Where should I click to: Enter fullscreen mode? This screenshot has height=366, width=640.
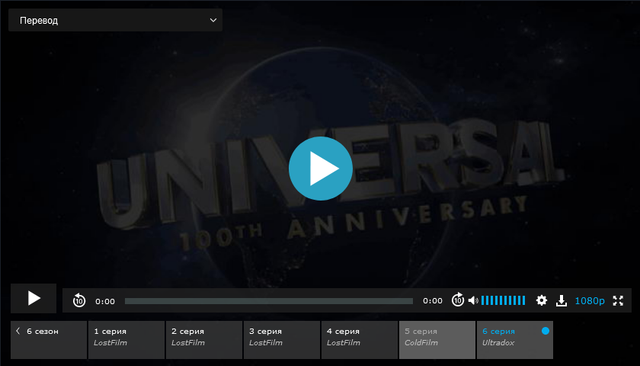[618, 301]
